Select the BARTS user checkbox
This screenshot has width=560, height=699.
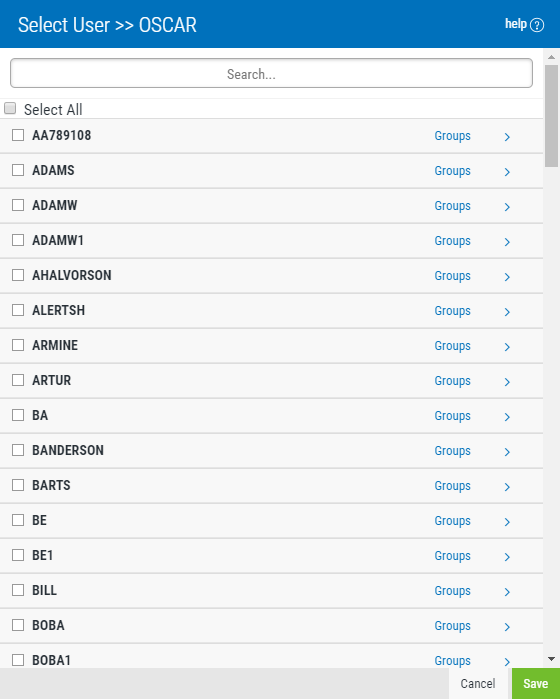18,485
